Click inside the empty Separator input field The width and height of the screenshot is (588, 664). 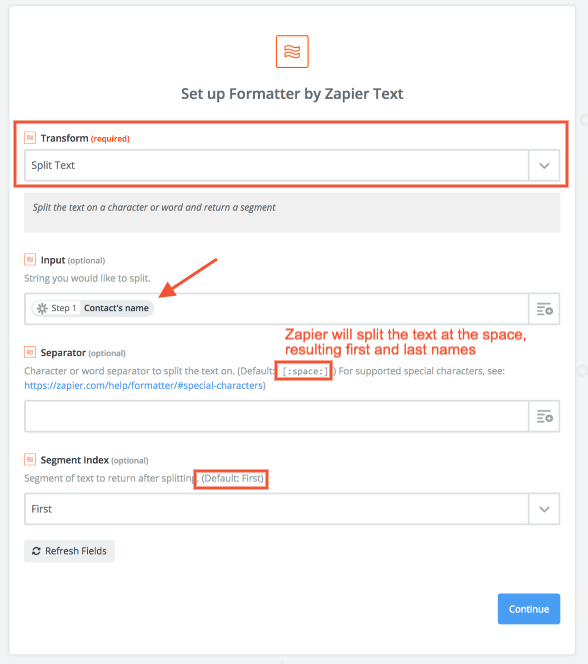[276, 416]
